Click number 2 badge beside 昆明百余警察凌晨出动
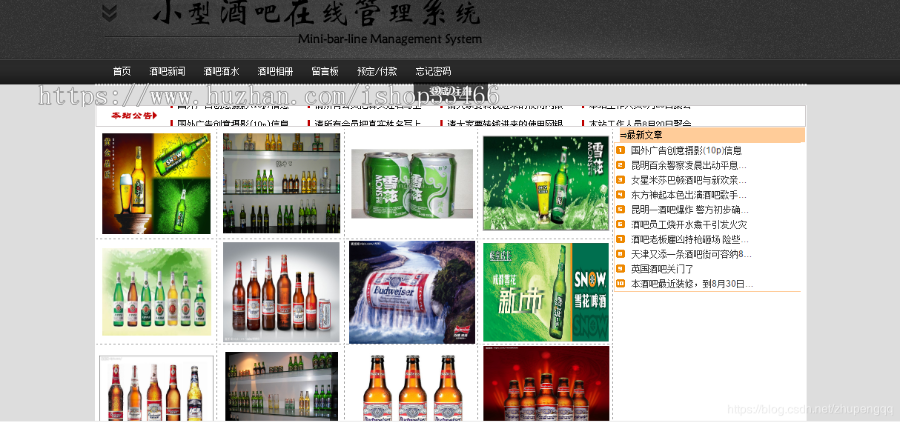 tap(620, 165)
